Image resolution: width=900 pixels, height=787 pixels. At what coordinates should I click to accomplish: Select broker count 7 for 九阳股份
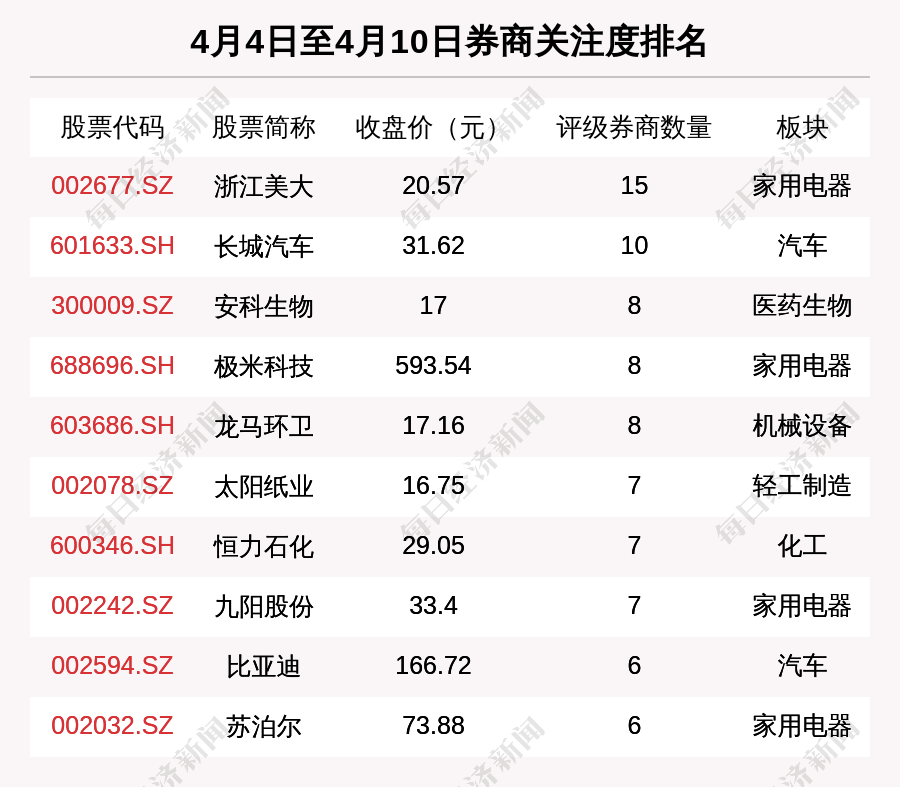click(634, 606)
